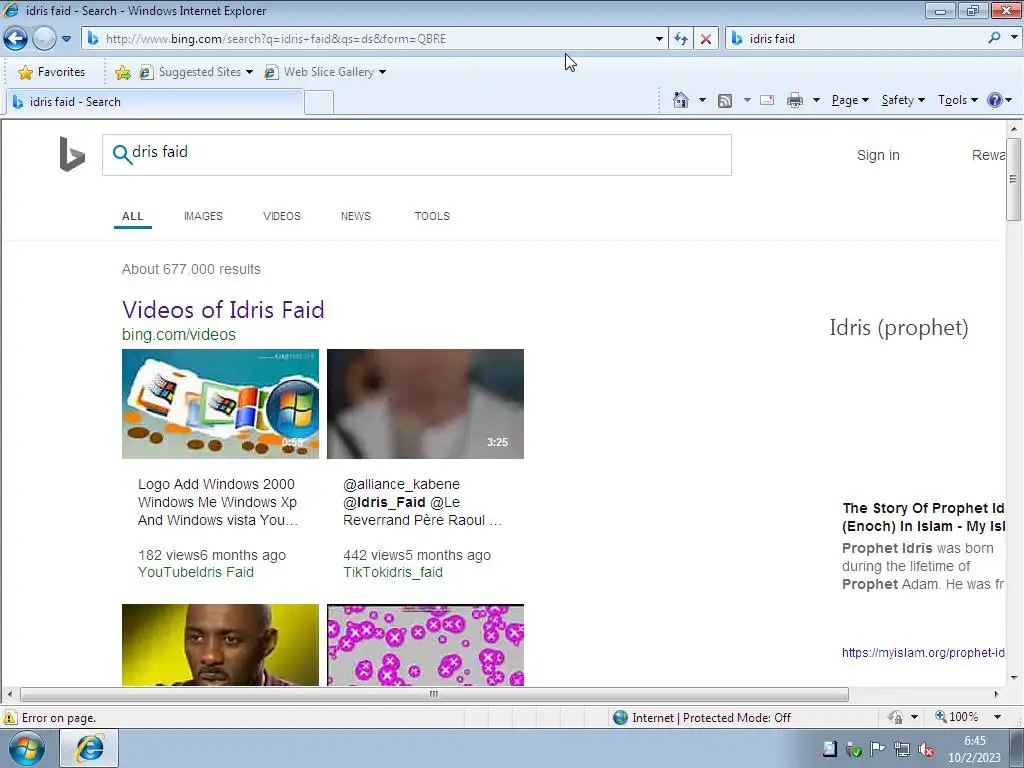The height and width of the screenshot is (768, 1024).
Task: Click Add to Favorites Bar star icon
Action: coord(122,72)
